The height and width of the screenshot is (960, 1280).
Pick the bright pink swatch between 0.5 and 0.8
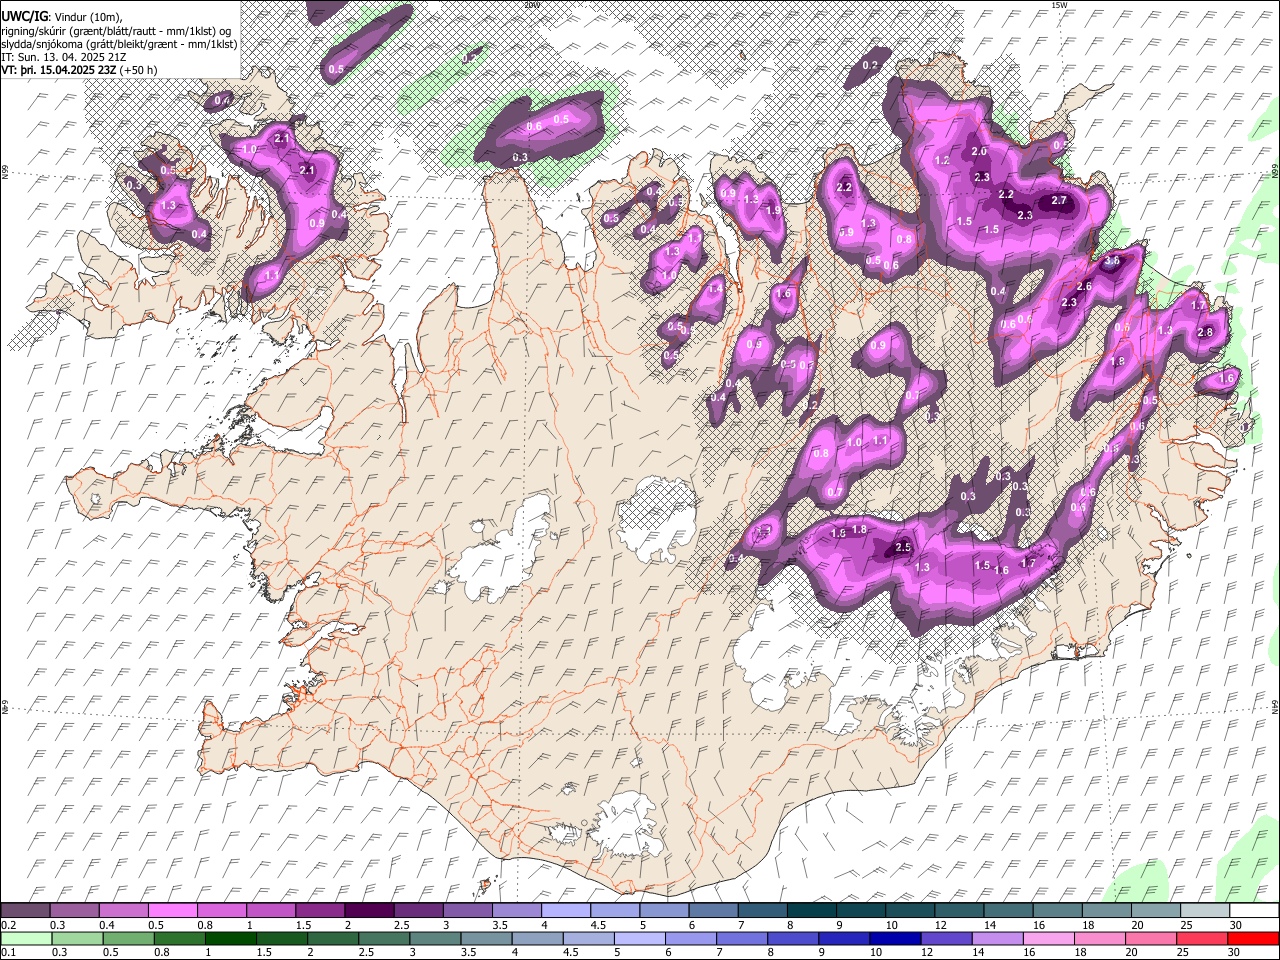[x=173, y=911]
